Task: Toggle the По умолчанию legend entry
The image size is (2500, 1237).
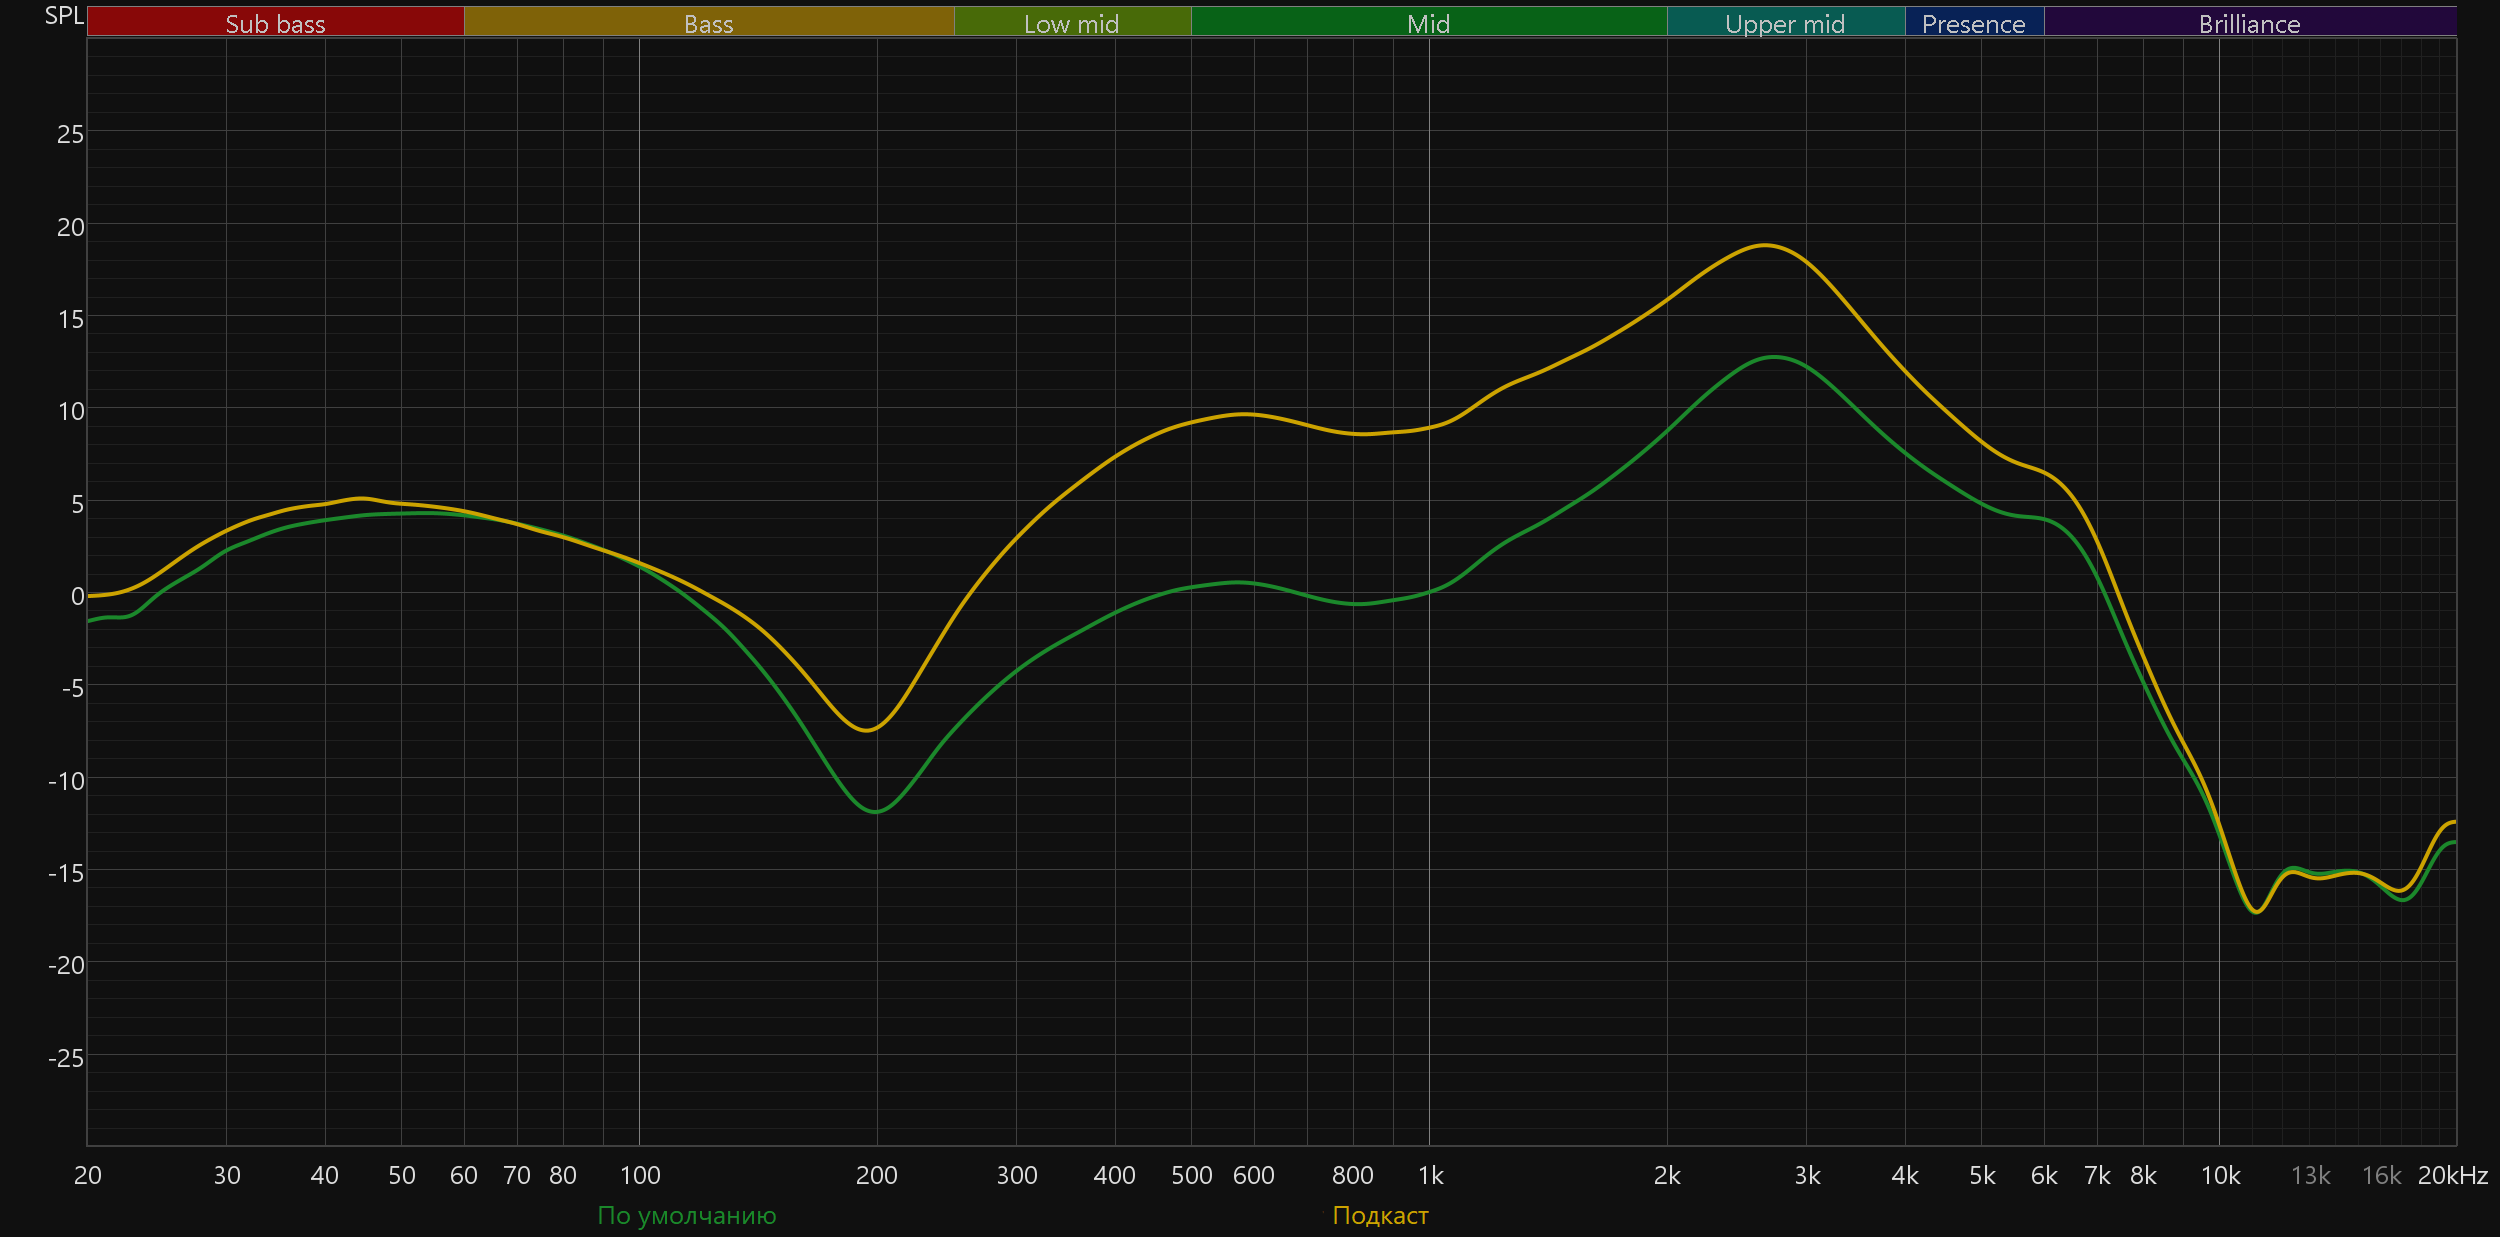Action: [686, 1215]
